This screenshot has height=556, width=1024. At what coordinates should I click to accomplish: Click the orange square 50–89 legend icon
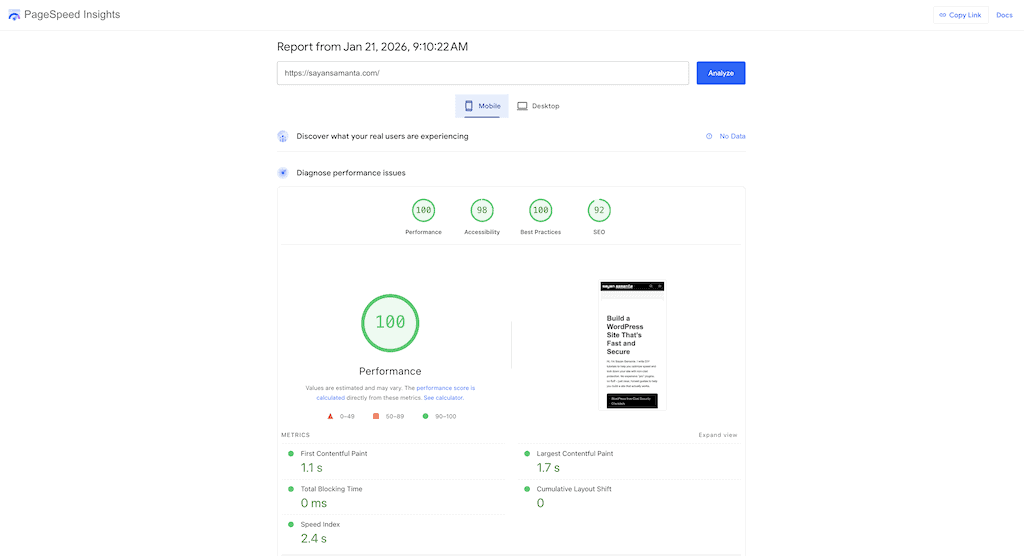pos(376,416)
